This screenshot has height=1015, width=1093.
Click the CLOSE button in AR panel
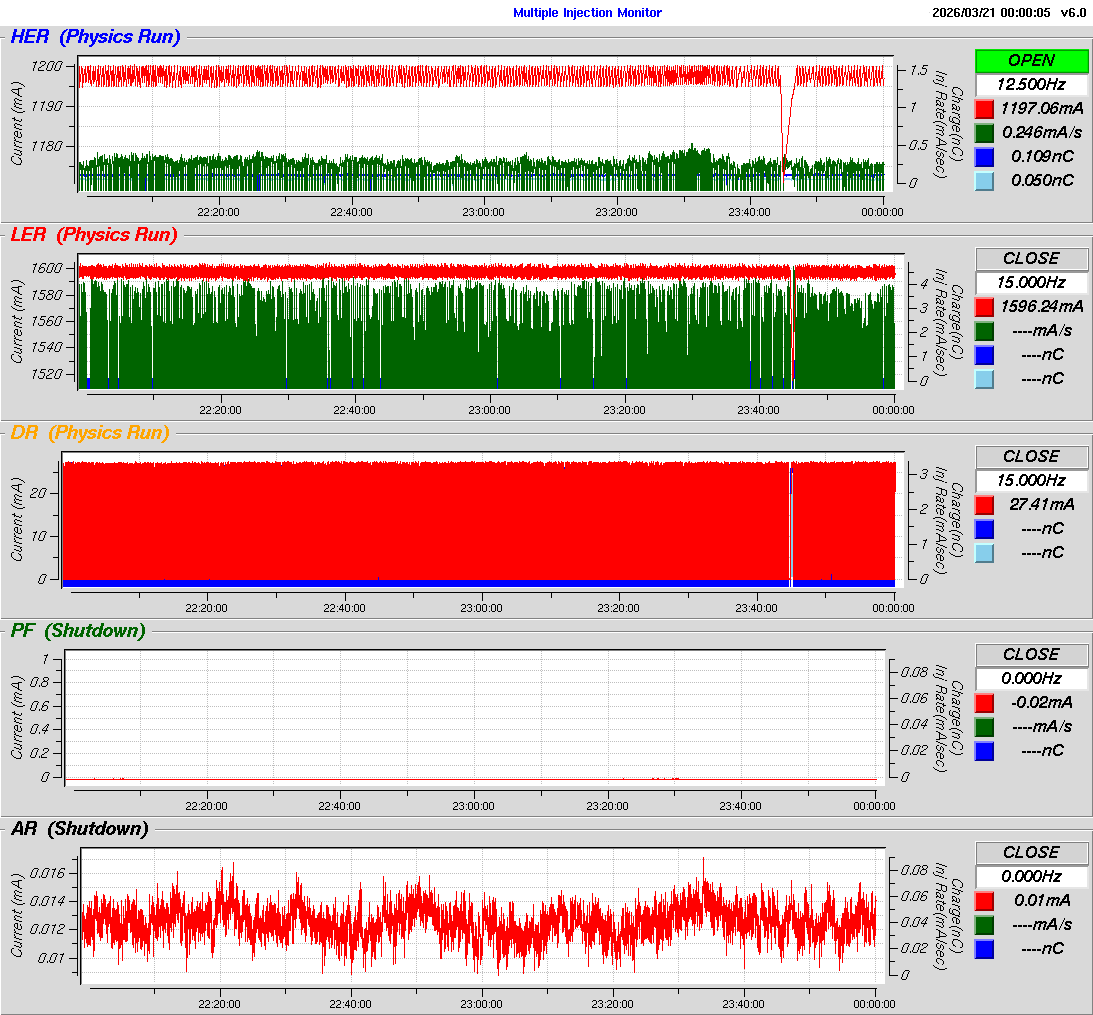(1031, 852)
